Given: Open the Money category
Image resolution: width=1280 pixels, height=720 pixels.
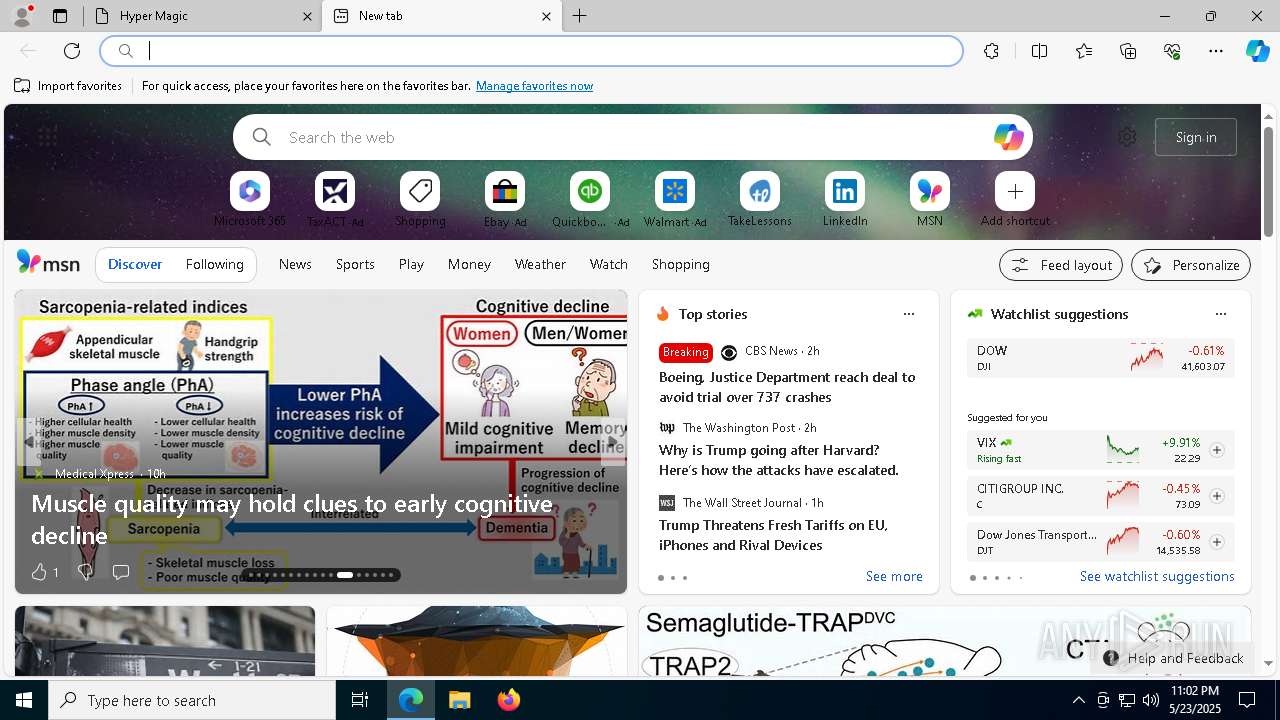Looking at the screenshot, I should 469,264.
